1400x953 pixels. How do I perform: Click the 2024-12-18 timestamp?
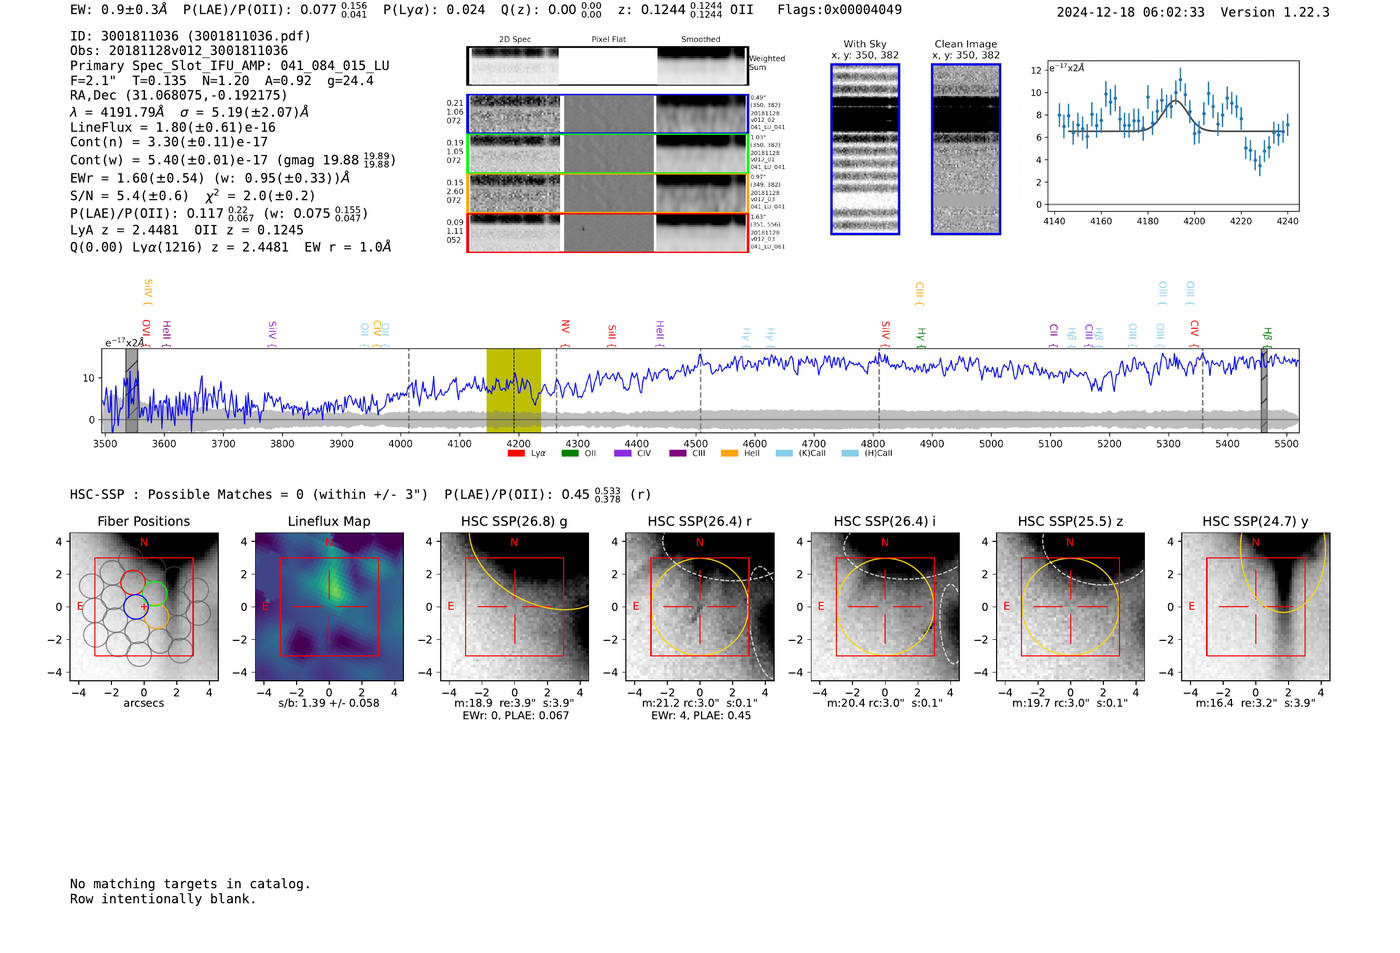1131,12
